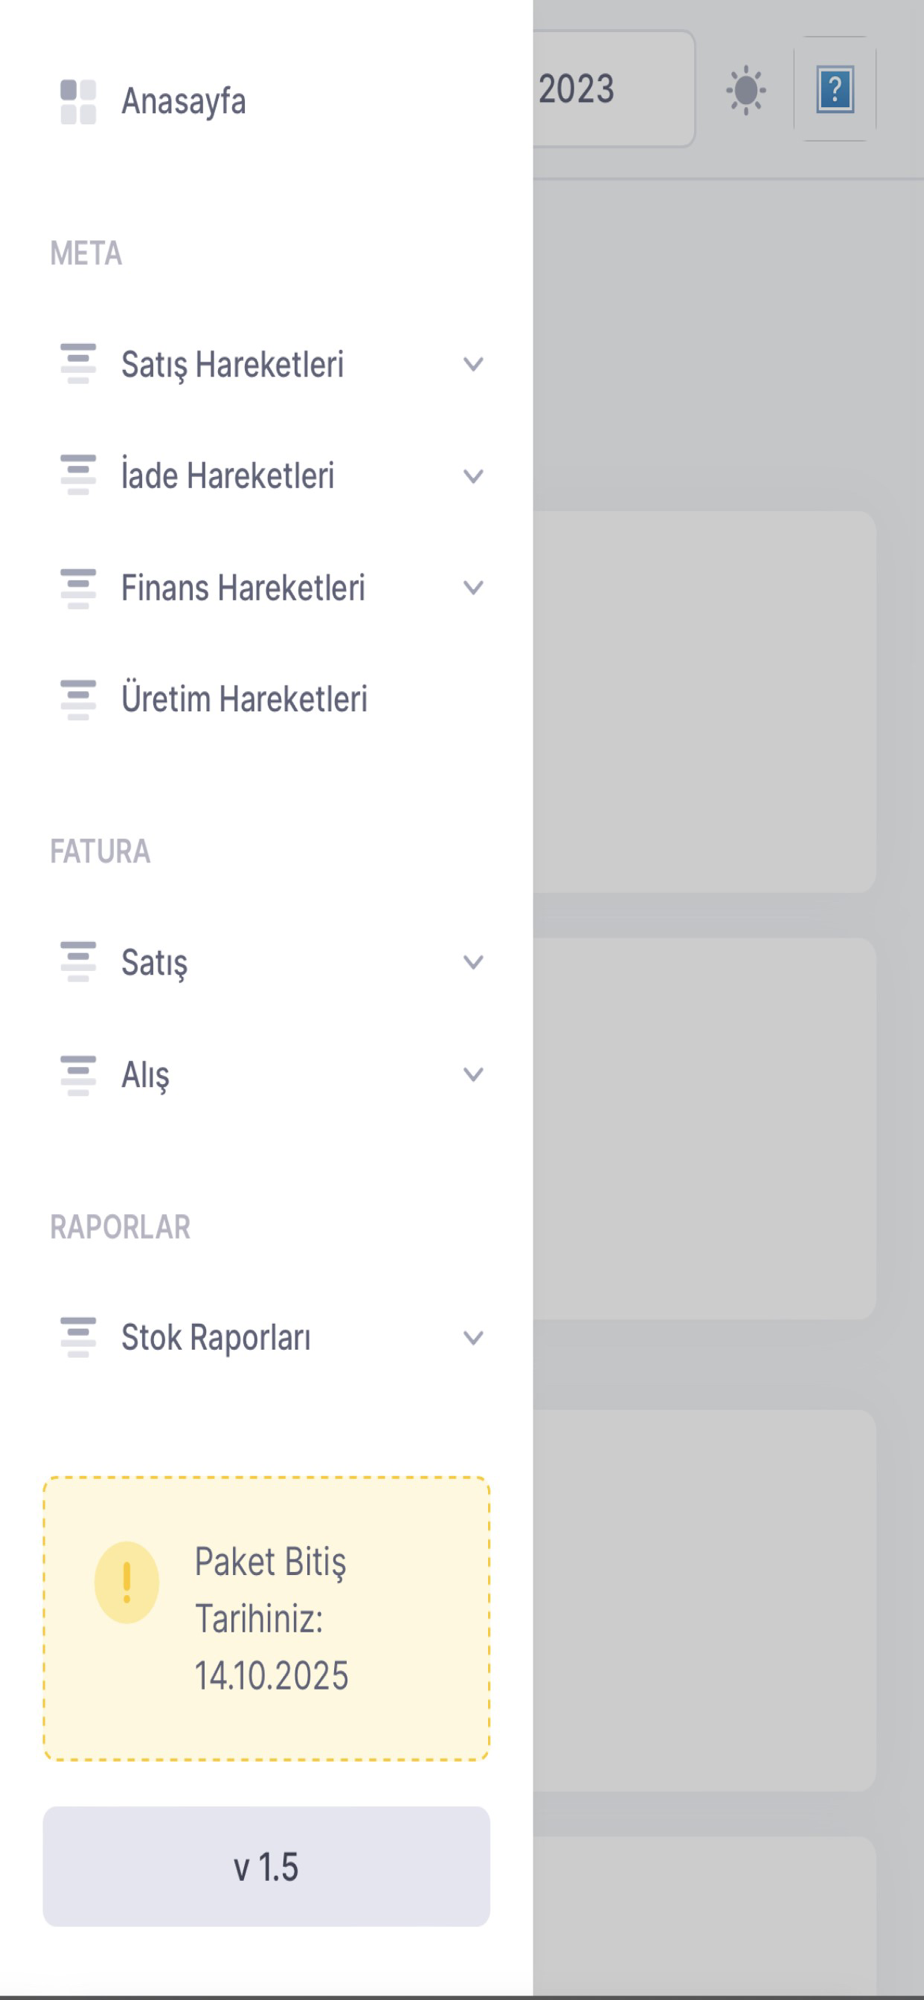This screenshot has height=2000, width=924.
Task: Select Satış under the Fatura section
Action: point(155,963)
